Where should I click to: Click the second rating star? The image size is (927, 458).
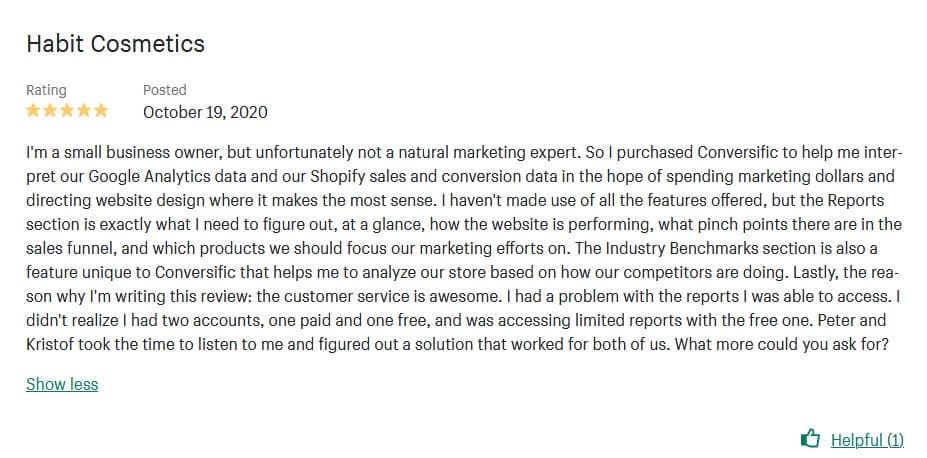[50, 111]
